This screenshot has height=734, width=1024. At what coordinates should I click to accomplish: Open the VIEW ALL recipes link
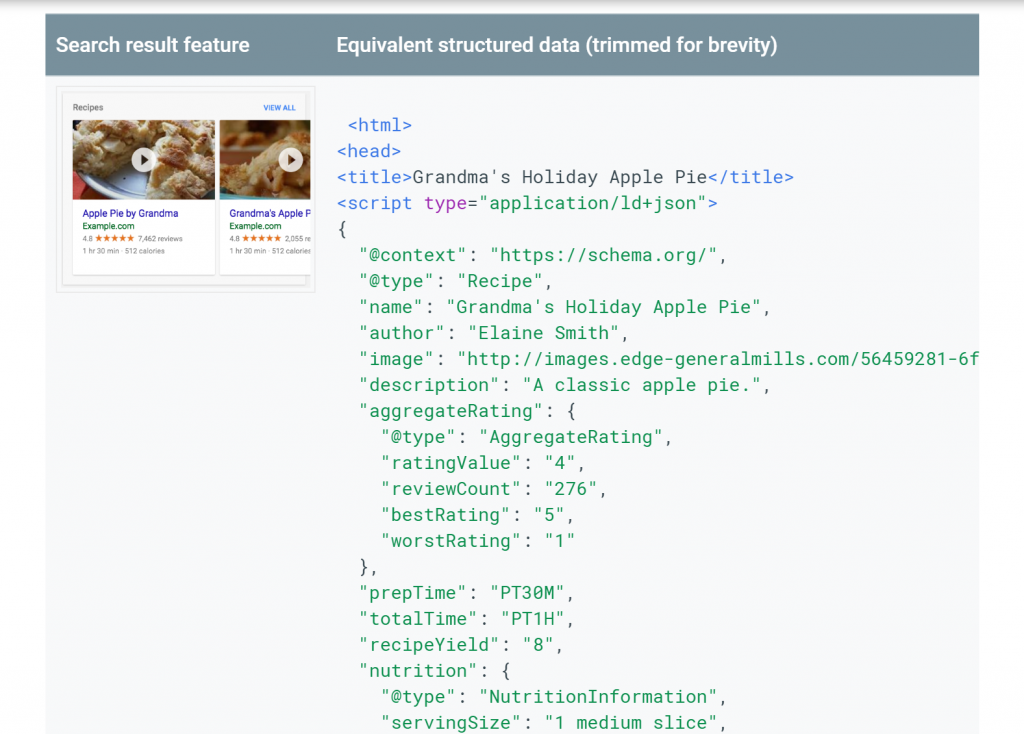[279, 108]
